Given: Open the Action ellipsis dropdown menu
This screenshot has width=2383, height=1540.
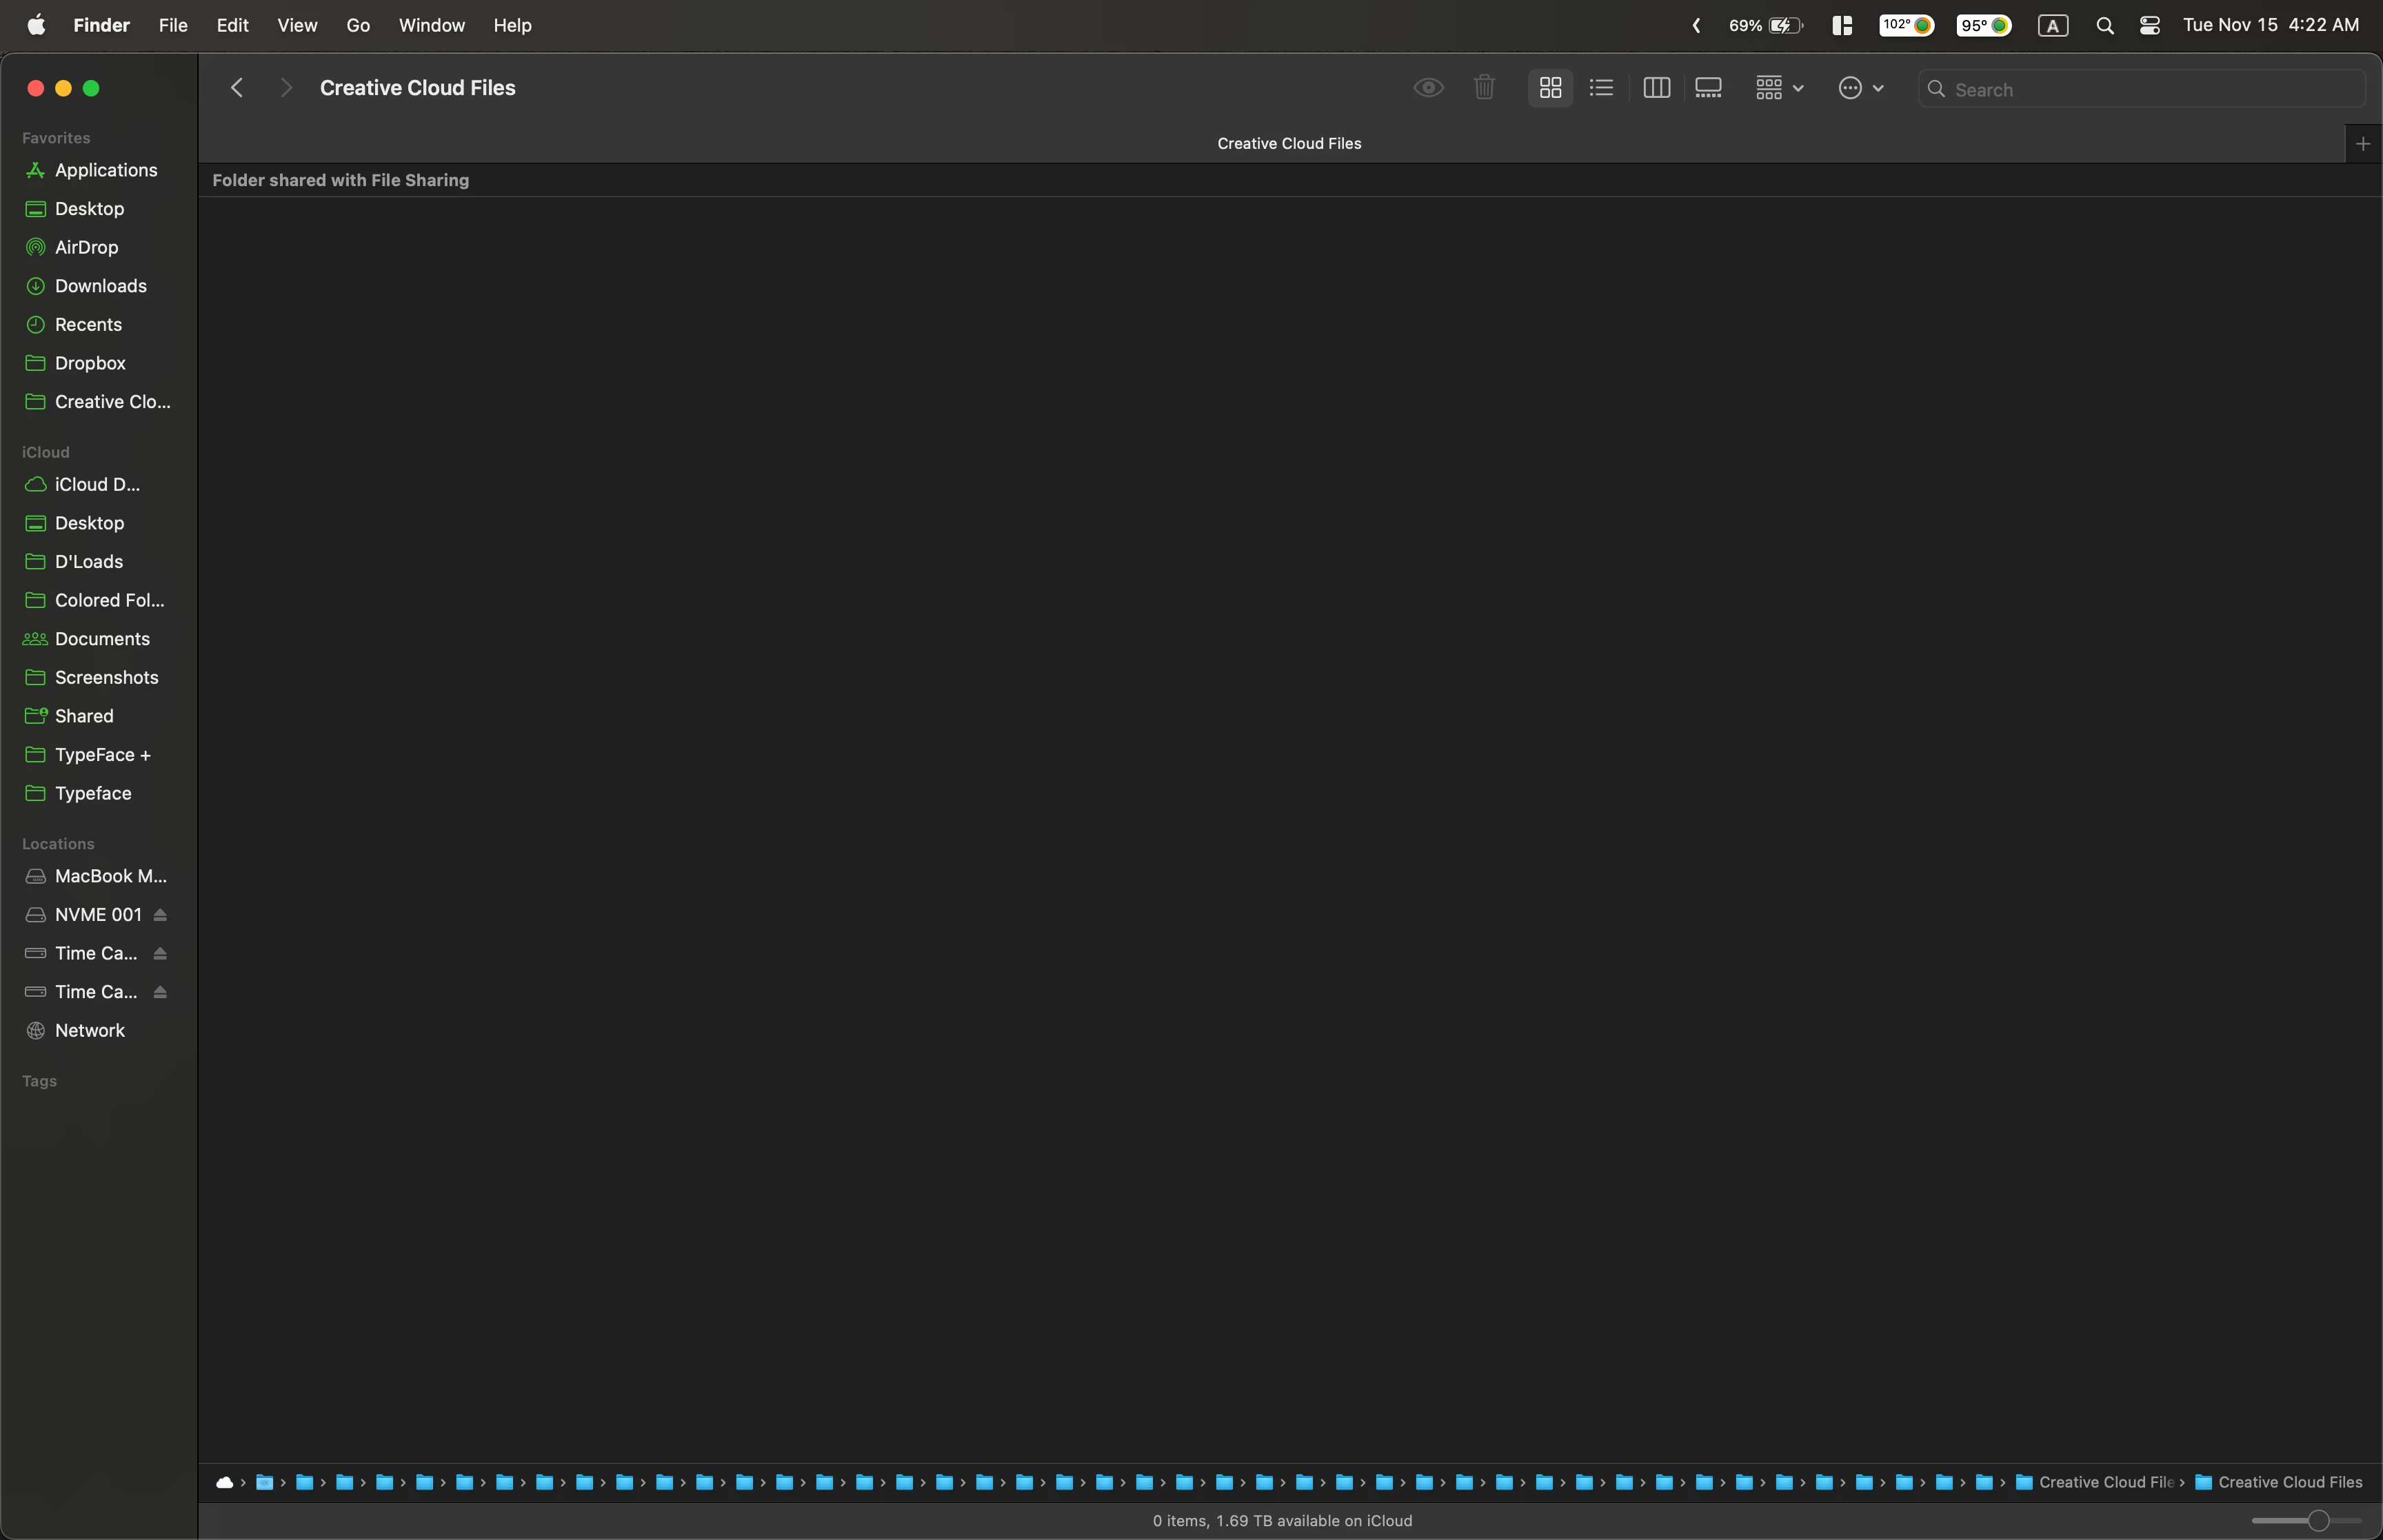Looking at the screenshot, I should [1860, 88].
